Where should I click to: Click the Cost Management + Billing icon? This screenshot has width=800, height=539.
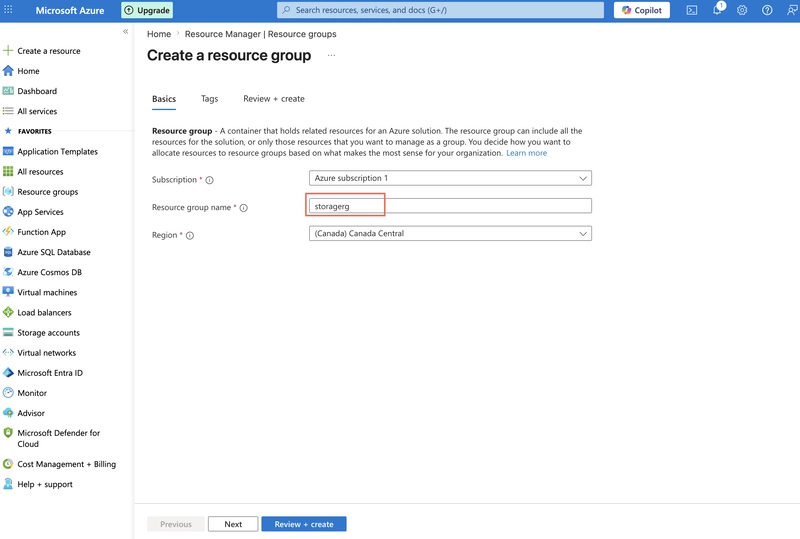click(x=8, y=463)
